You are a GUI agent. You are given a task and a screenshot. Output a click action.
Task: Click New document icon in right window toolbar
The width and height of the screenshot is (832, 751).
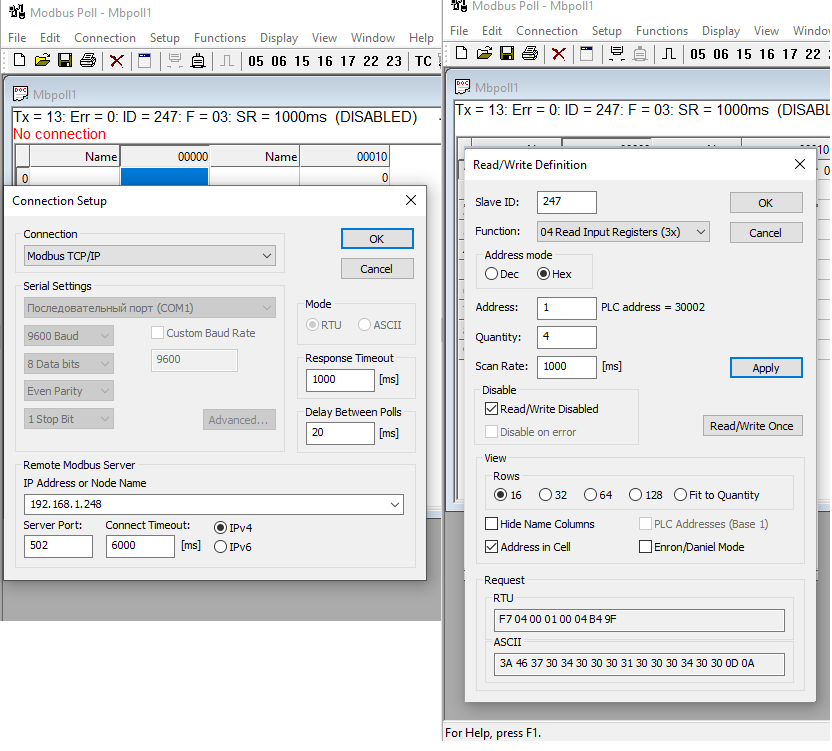[462, 54]
